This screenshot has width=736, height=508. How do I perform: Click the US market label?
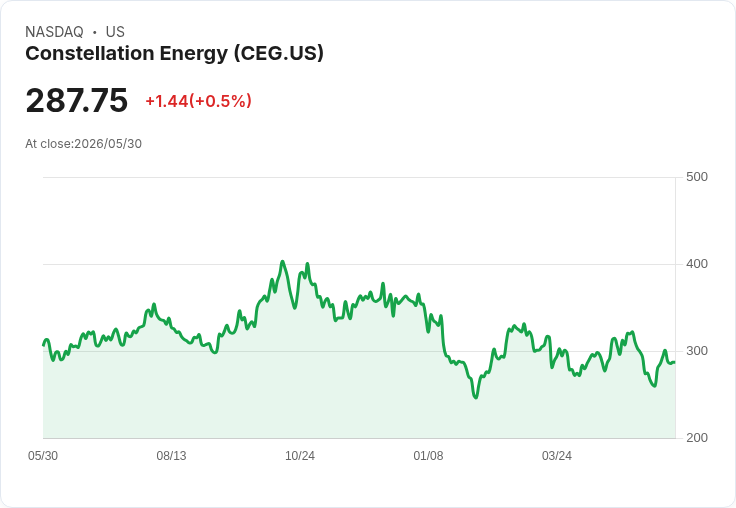[115, 32]
